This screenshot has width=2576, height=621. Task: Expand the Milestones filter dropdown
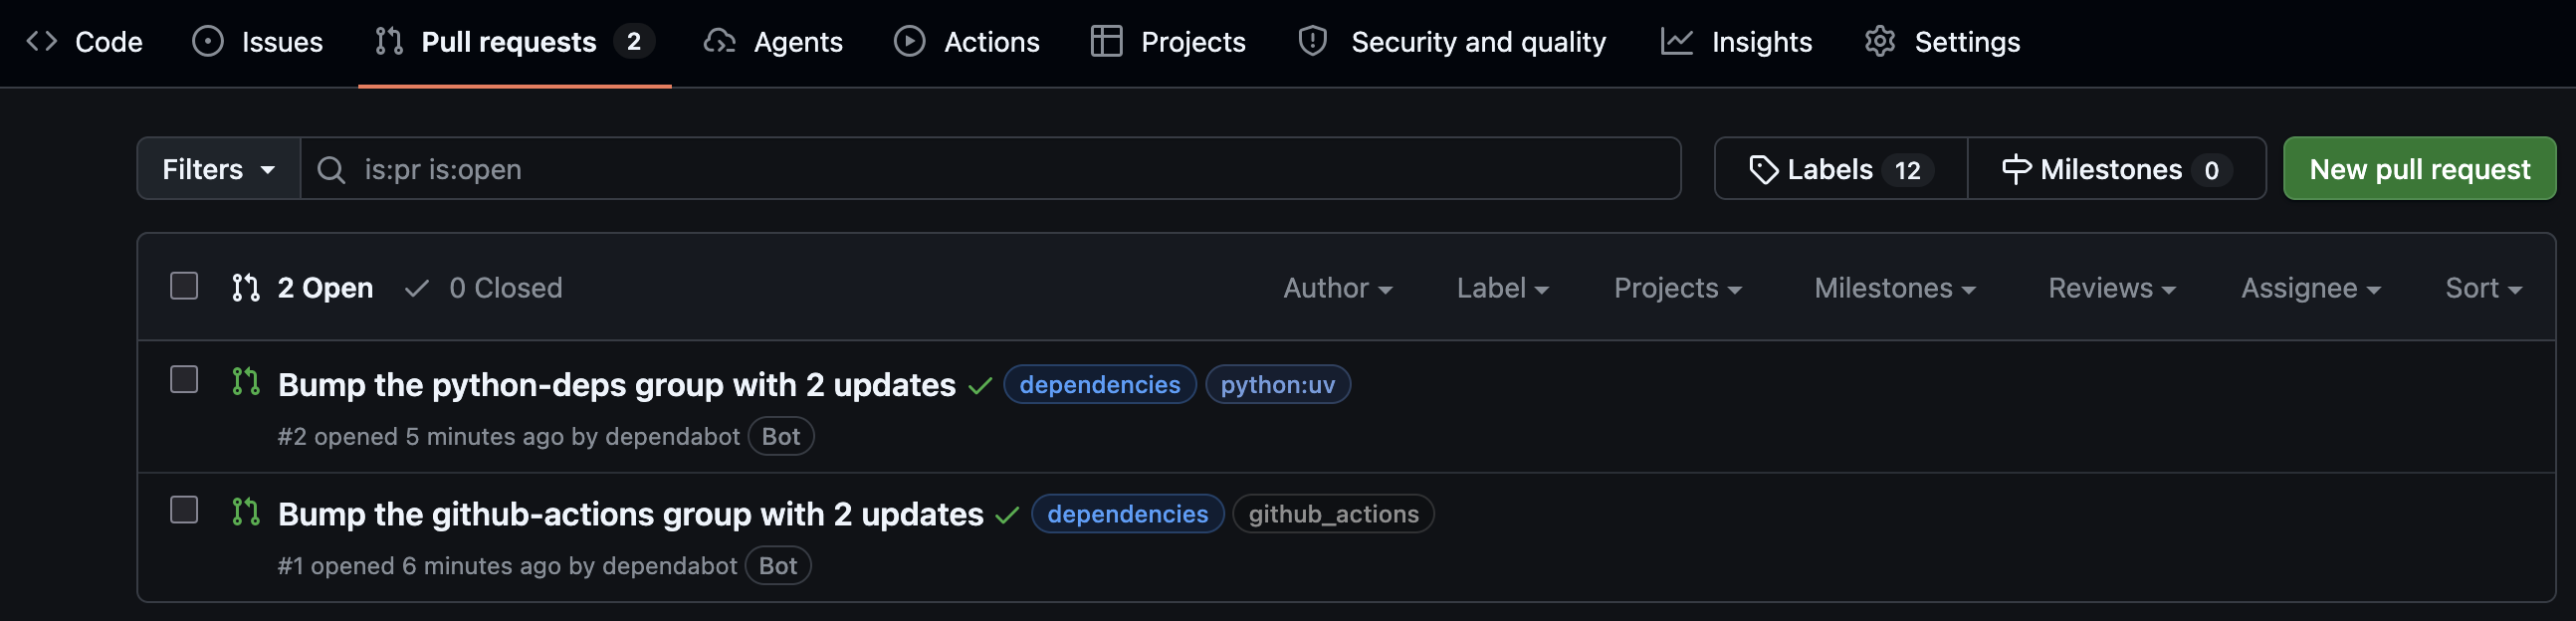[x=1895, y=288]
